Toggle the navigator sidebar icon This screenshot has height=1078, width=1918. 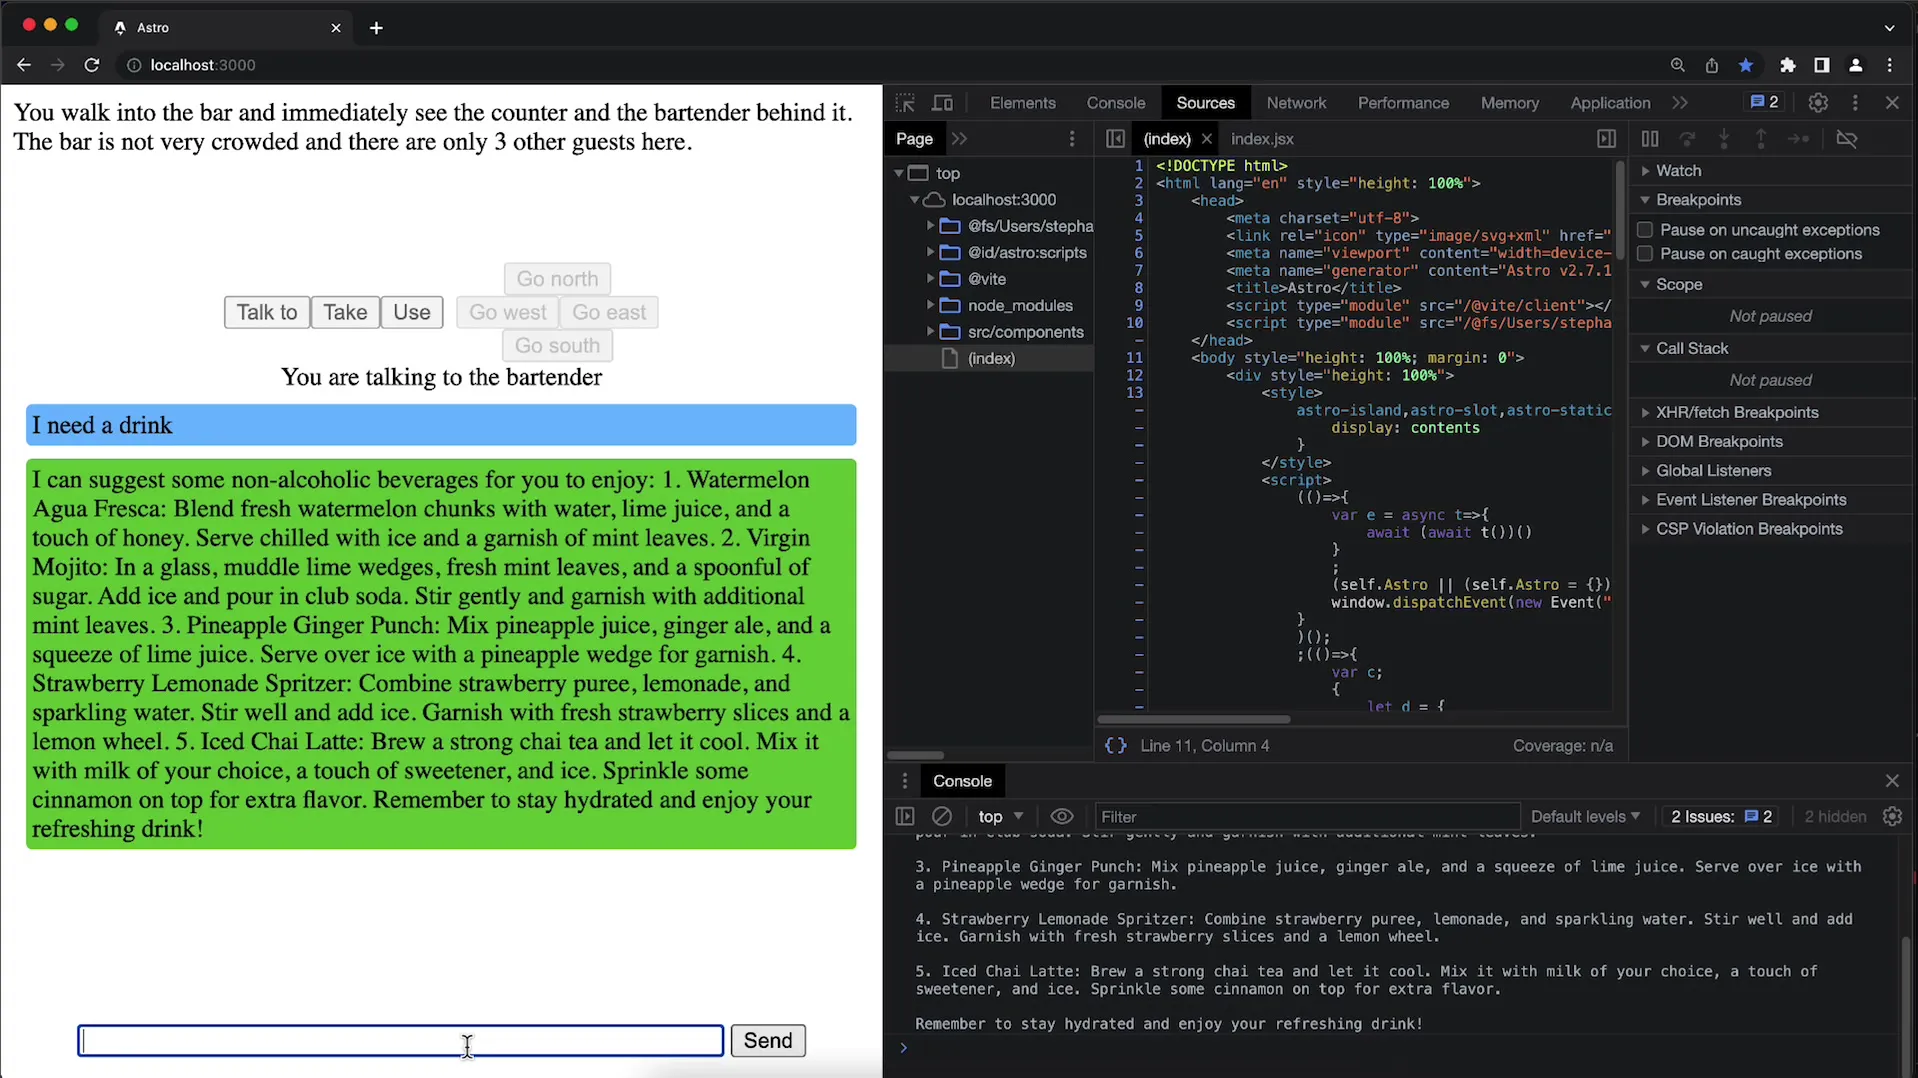click(1115, 139)
